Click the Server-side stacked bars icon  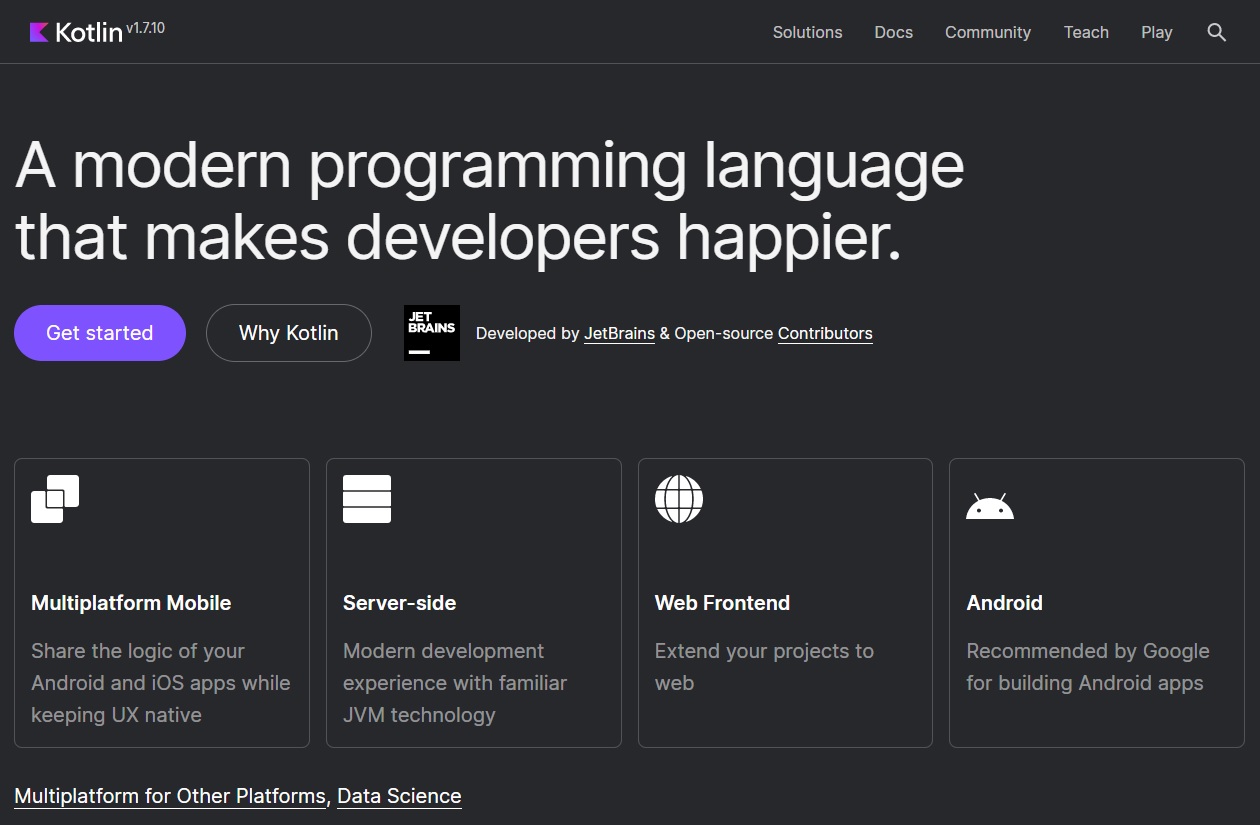(367, 499)
